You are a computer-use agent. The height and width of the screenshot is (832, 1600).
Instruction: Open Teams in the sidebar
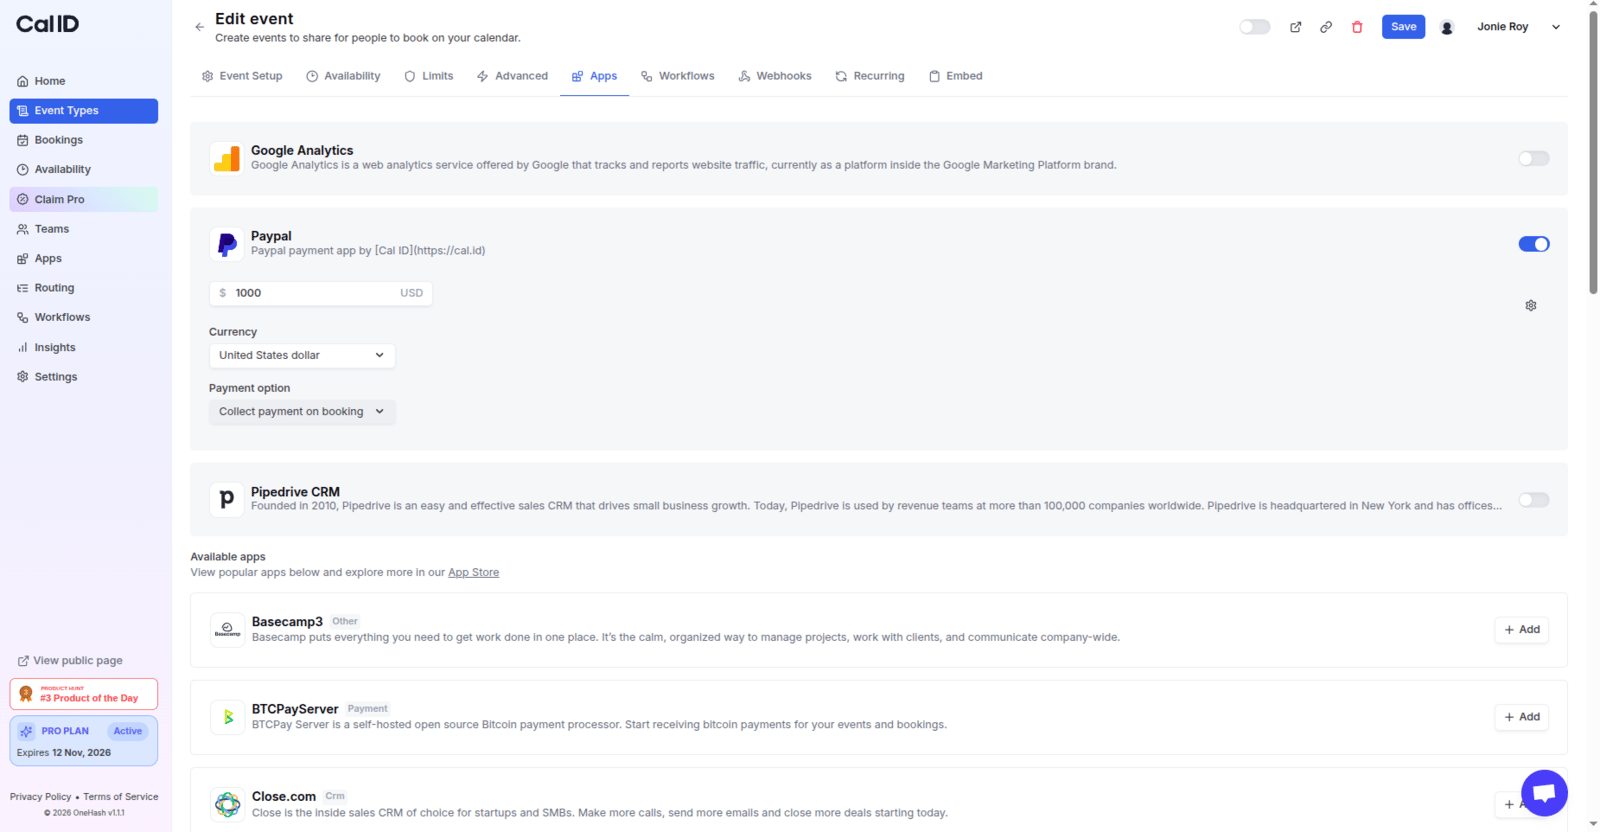click(x=84, y=229)
